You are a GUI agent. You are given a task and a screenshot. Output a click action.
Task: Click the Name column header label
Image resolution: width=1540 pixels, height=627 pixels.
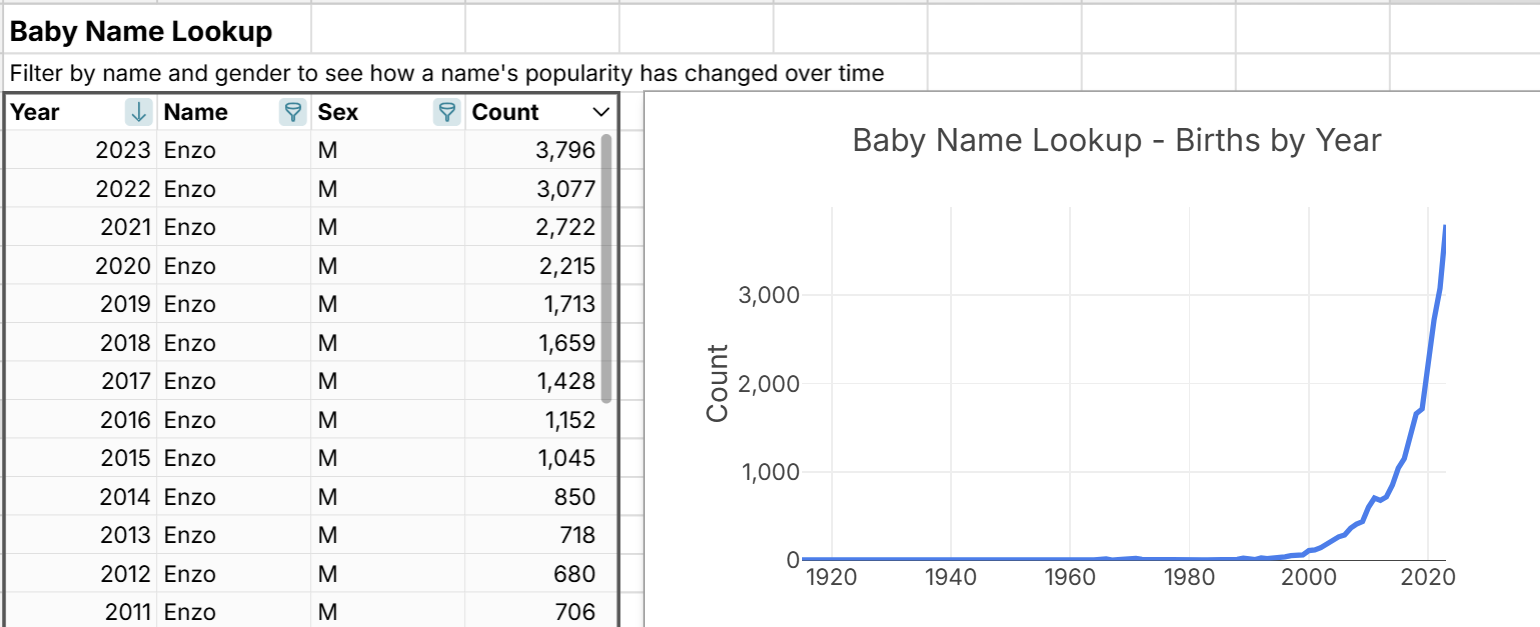[x=196, y=112]
